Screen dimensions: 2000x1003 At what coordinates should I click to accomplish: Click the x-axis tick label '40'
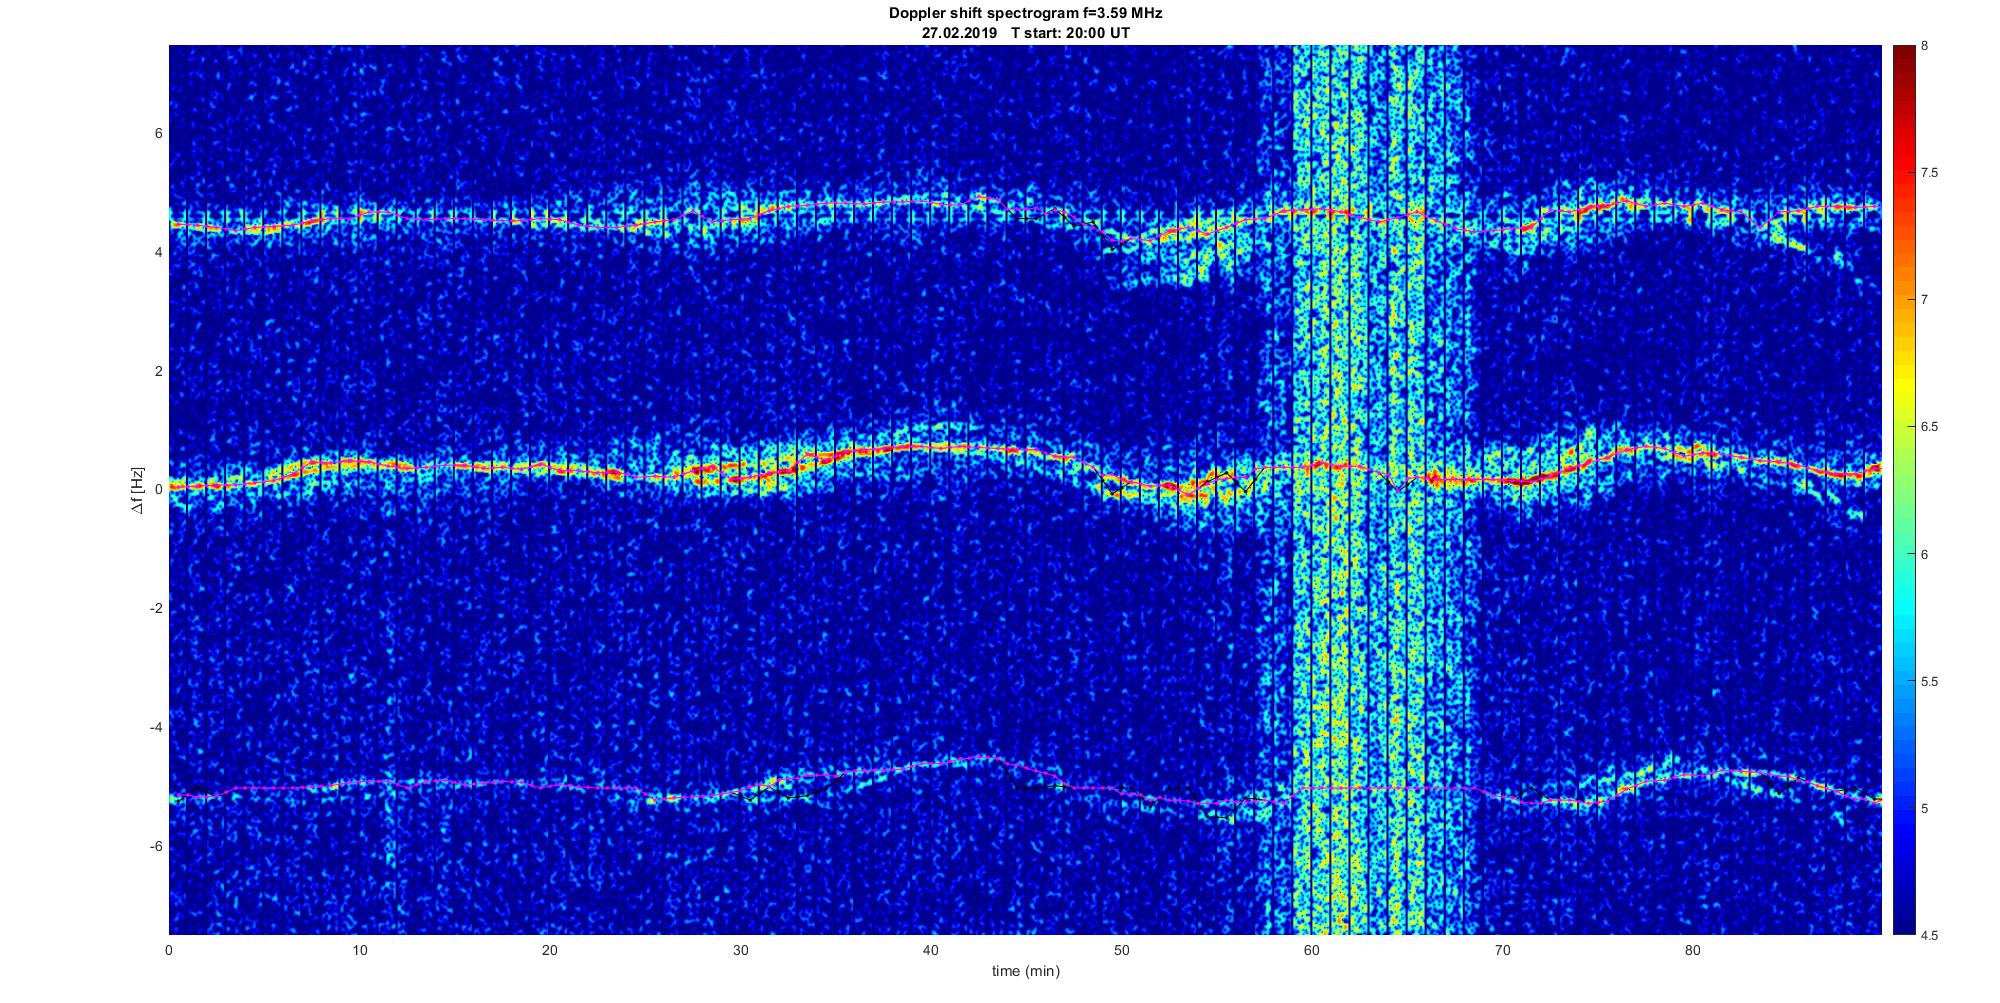pyautogui.click(x=930, y=949)
